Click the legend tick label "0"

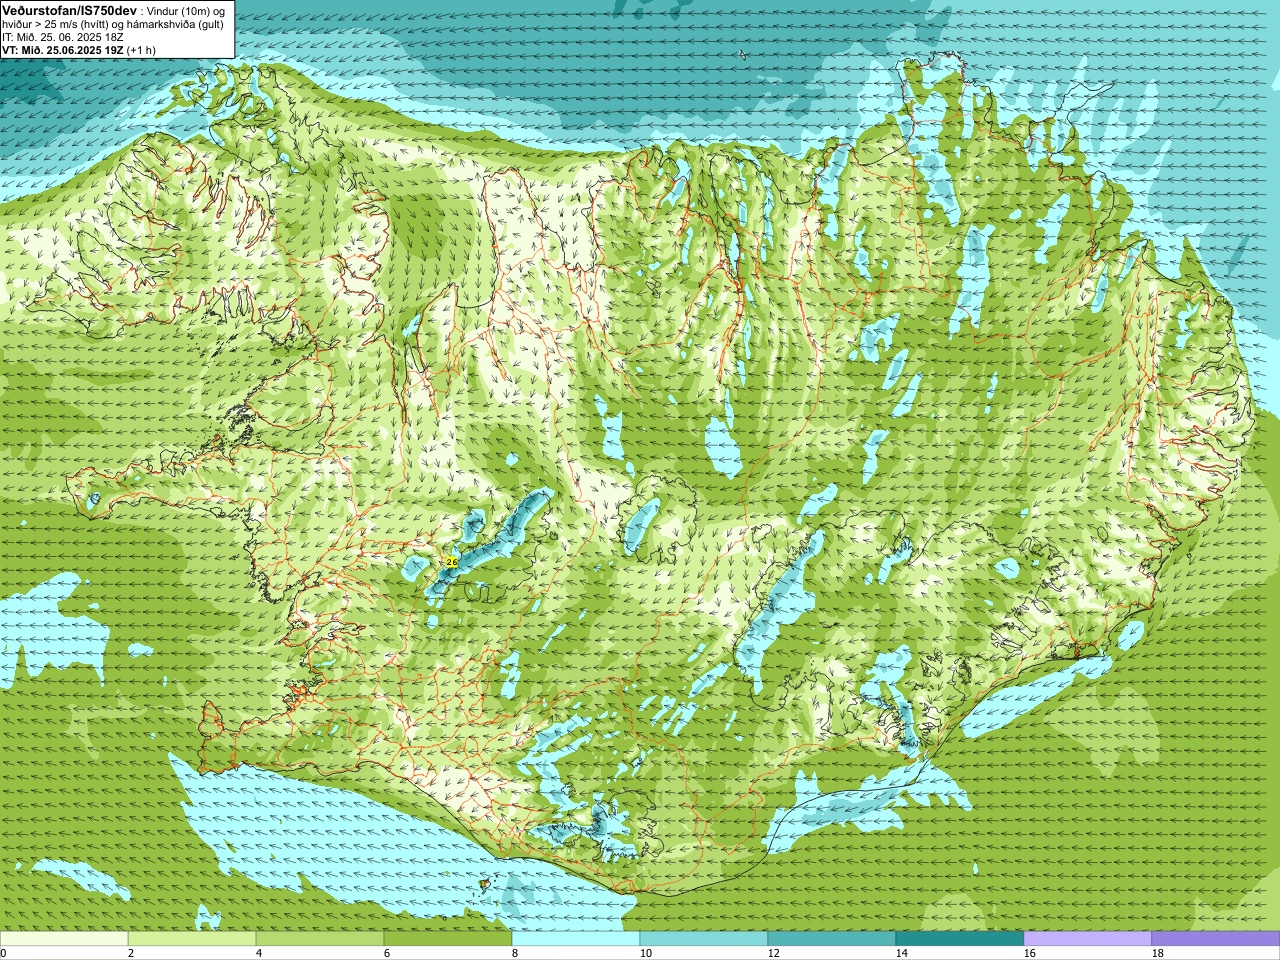click(3, 954)
